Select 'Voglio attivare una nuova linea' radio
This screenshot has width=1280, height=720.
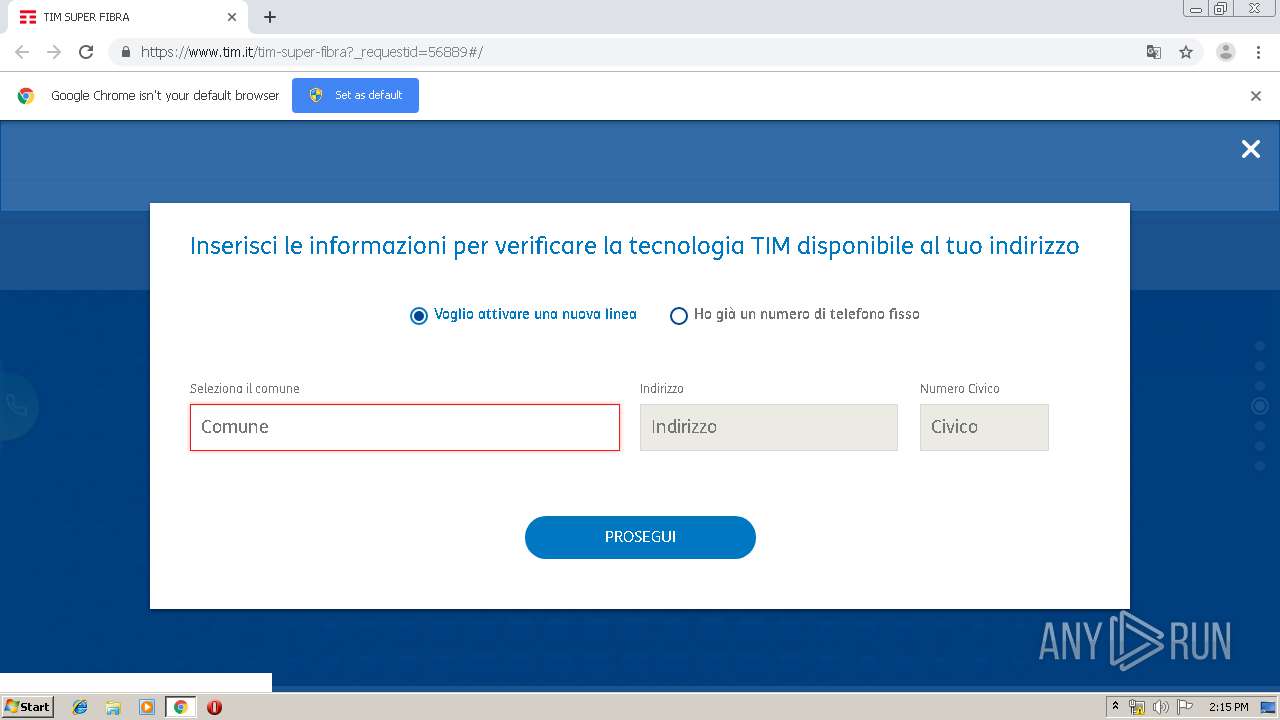[x=419, y=315]
